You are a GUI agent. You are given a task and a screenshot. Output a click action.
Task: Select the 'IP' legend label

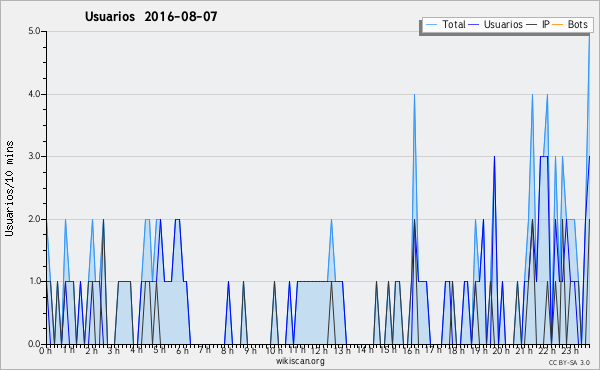(x=546, y=24)
